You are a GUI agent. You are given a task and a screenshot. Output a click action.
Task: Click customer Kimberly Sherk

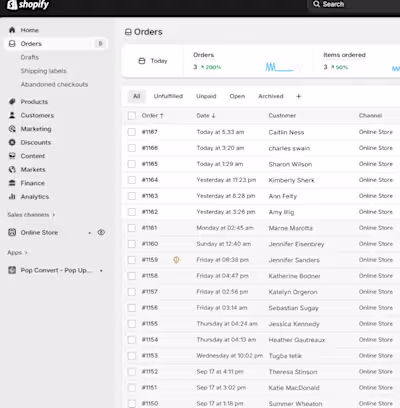click(x=292, y=180)
